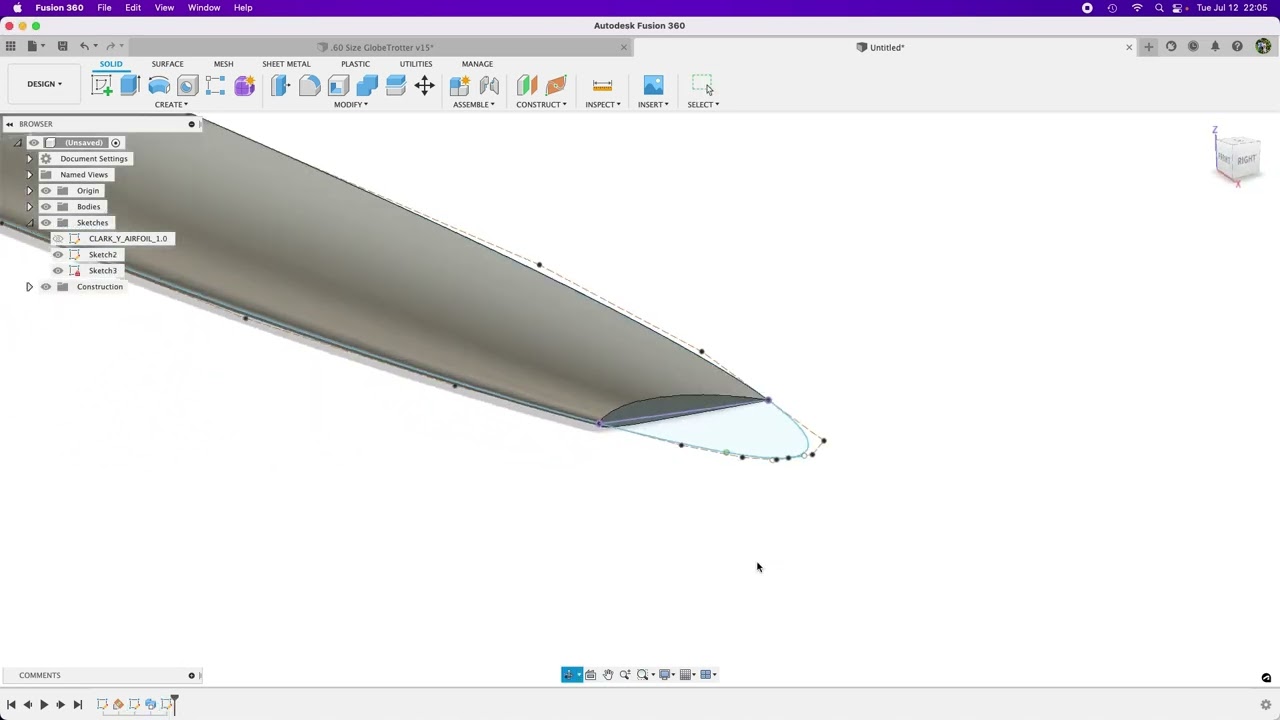Viewport: 1280px width, 720px height.
Task: Hide Sketch2 with its eye icon
Action: 57,255
